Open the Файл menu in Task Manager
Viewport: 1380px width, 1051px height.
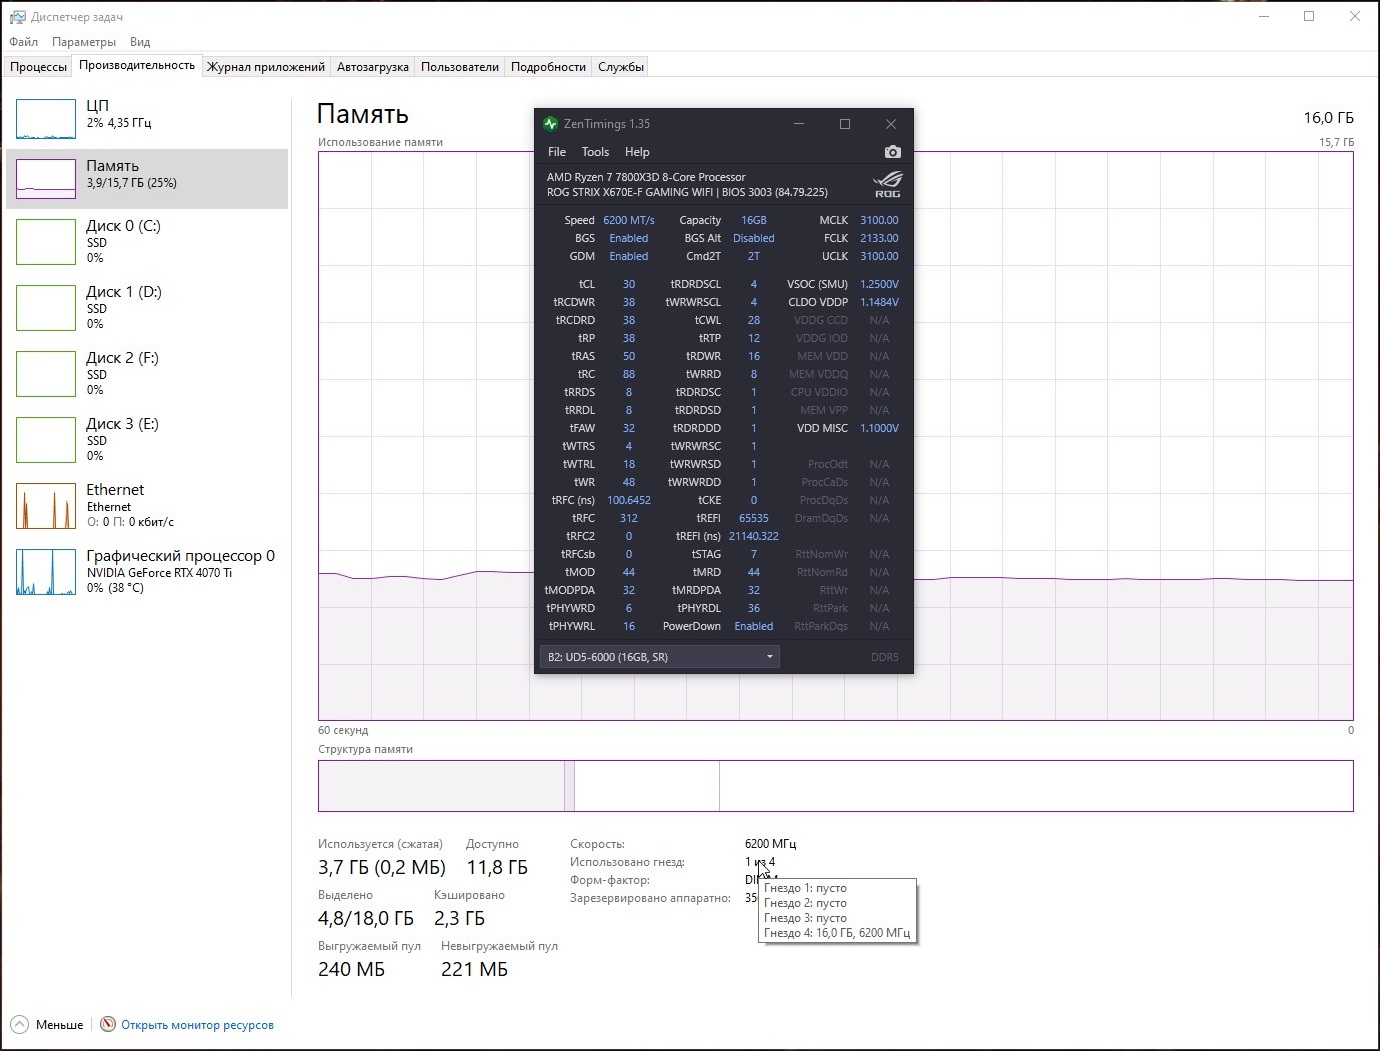pyautogui.click(x=24, y=42)
